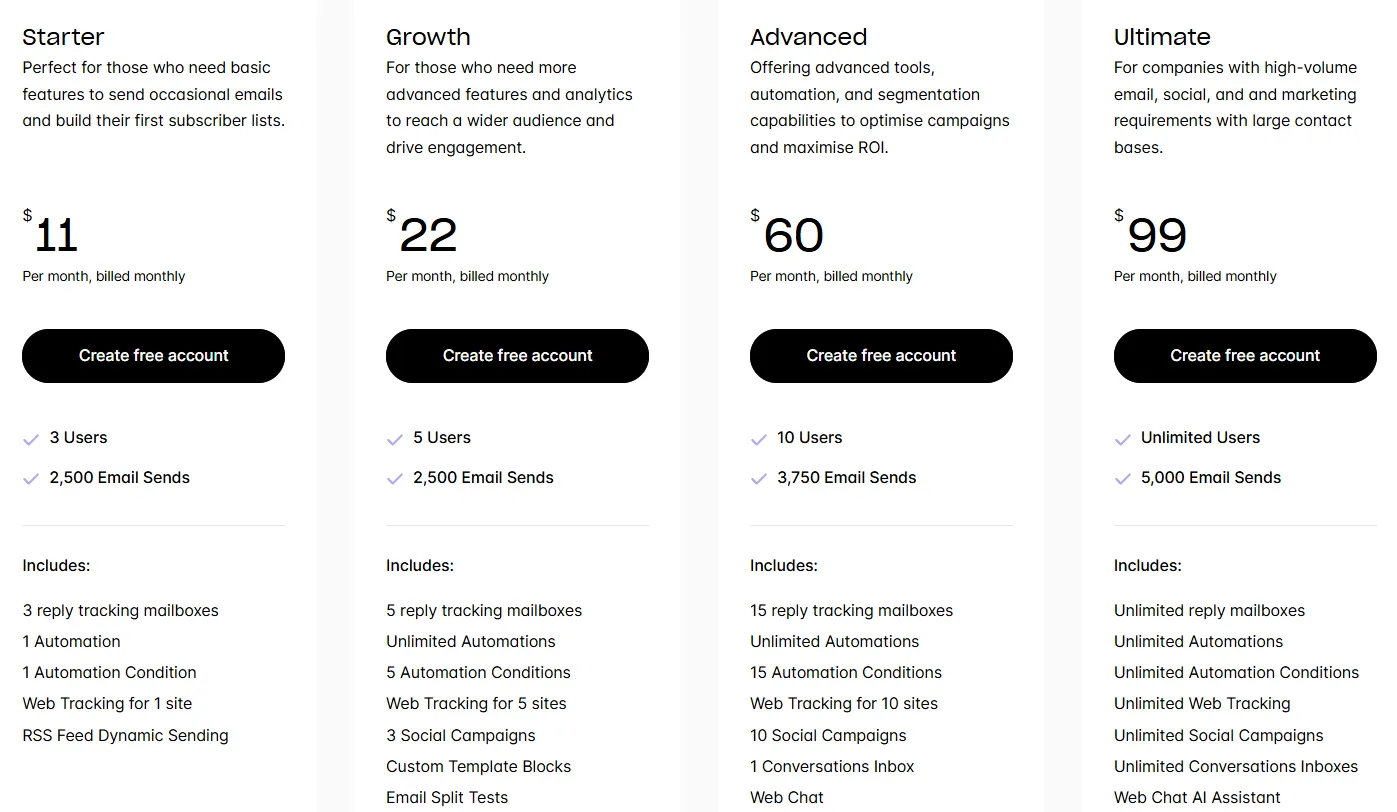1397x812 pixels.
Task: Click Web Chat AI Assistant feature
Action: tap(1197, 797)
